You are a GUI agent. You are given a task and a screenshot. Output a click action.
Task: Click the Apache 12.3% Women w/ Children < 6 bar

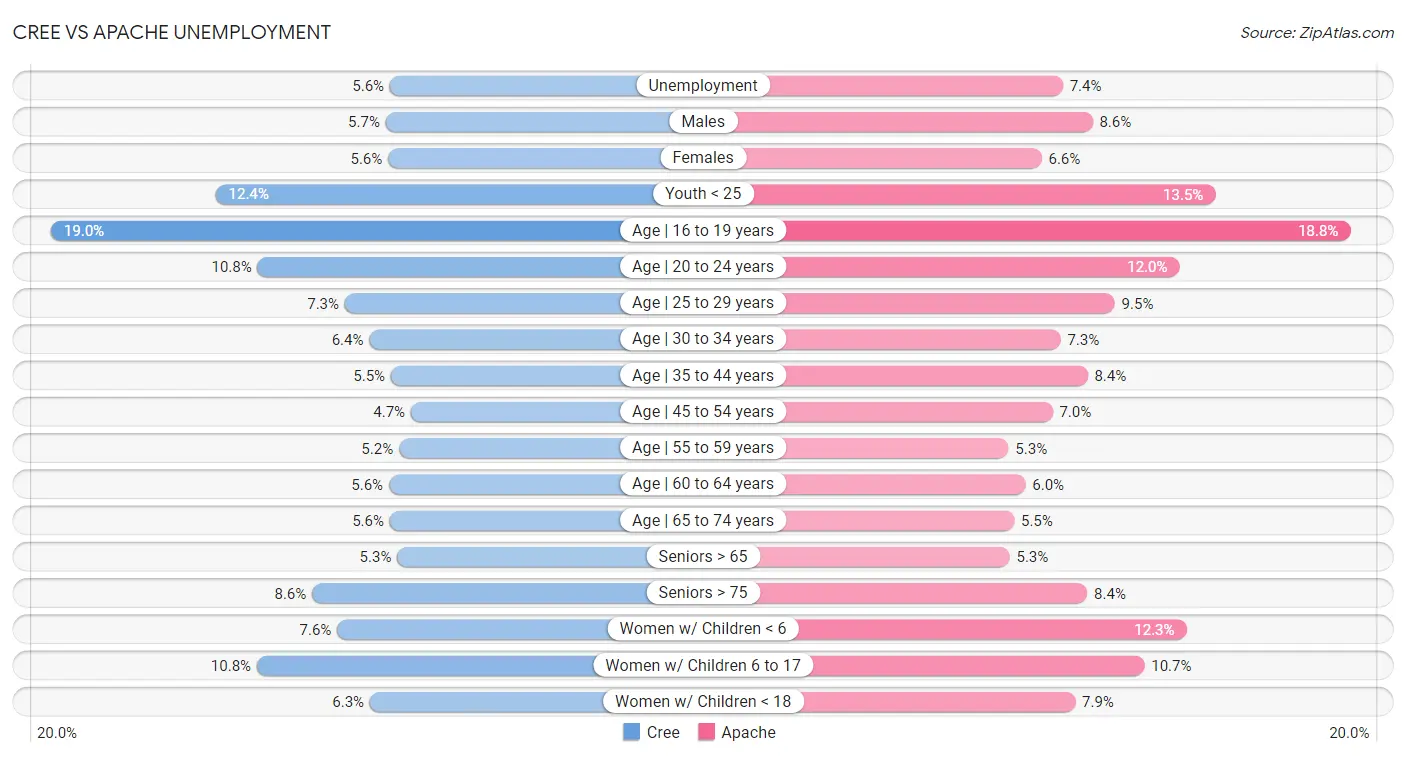pos(945,629)
